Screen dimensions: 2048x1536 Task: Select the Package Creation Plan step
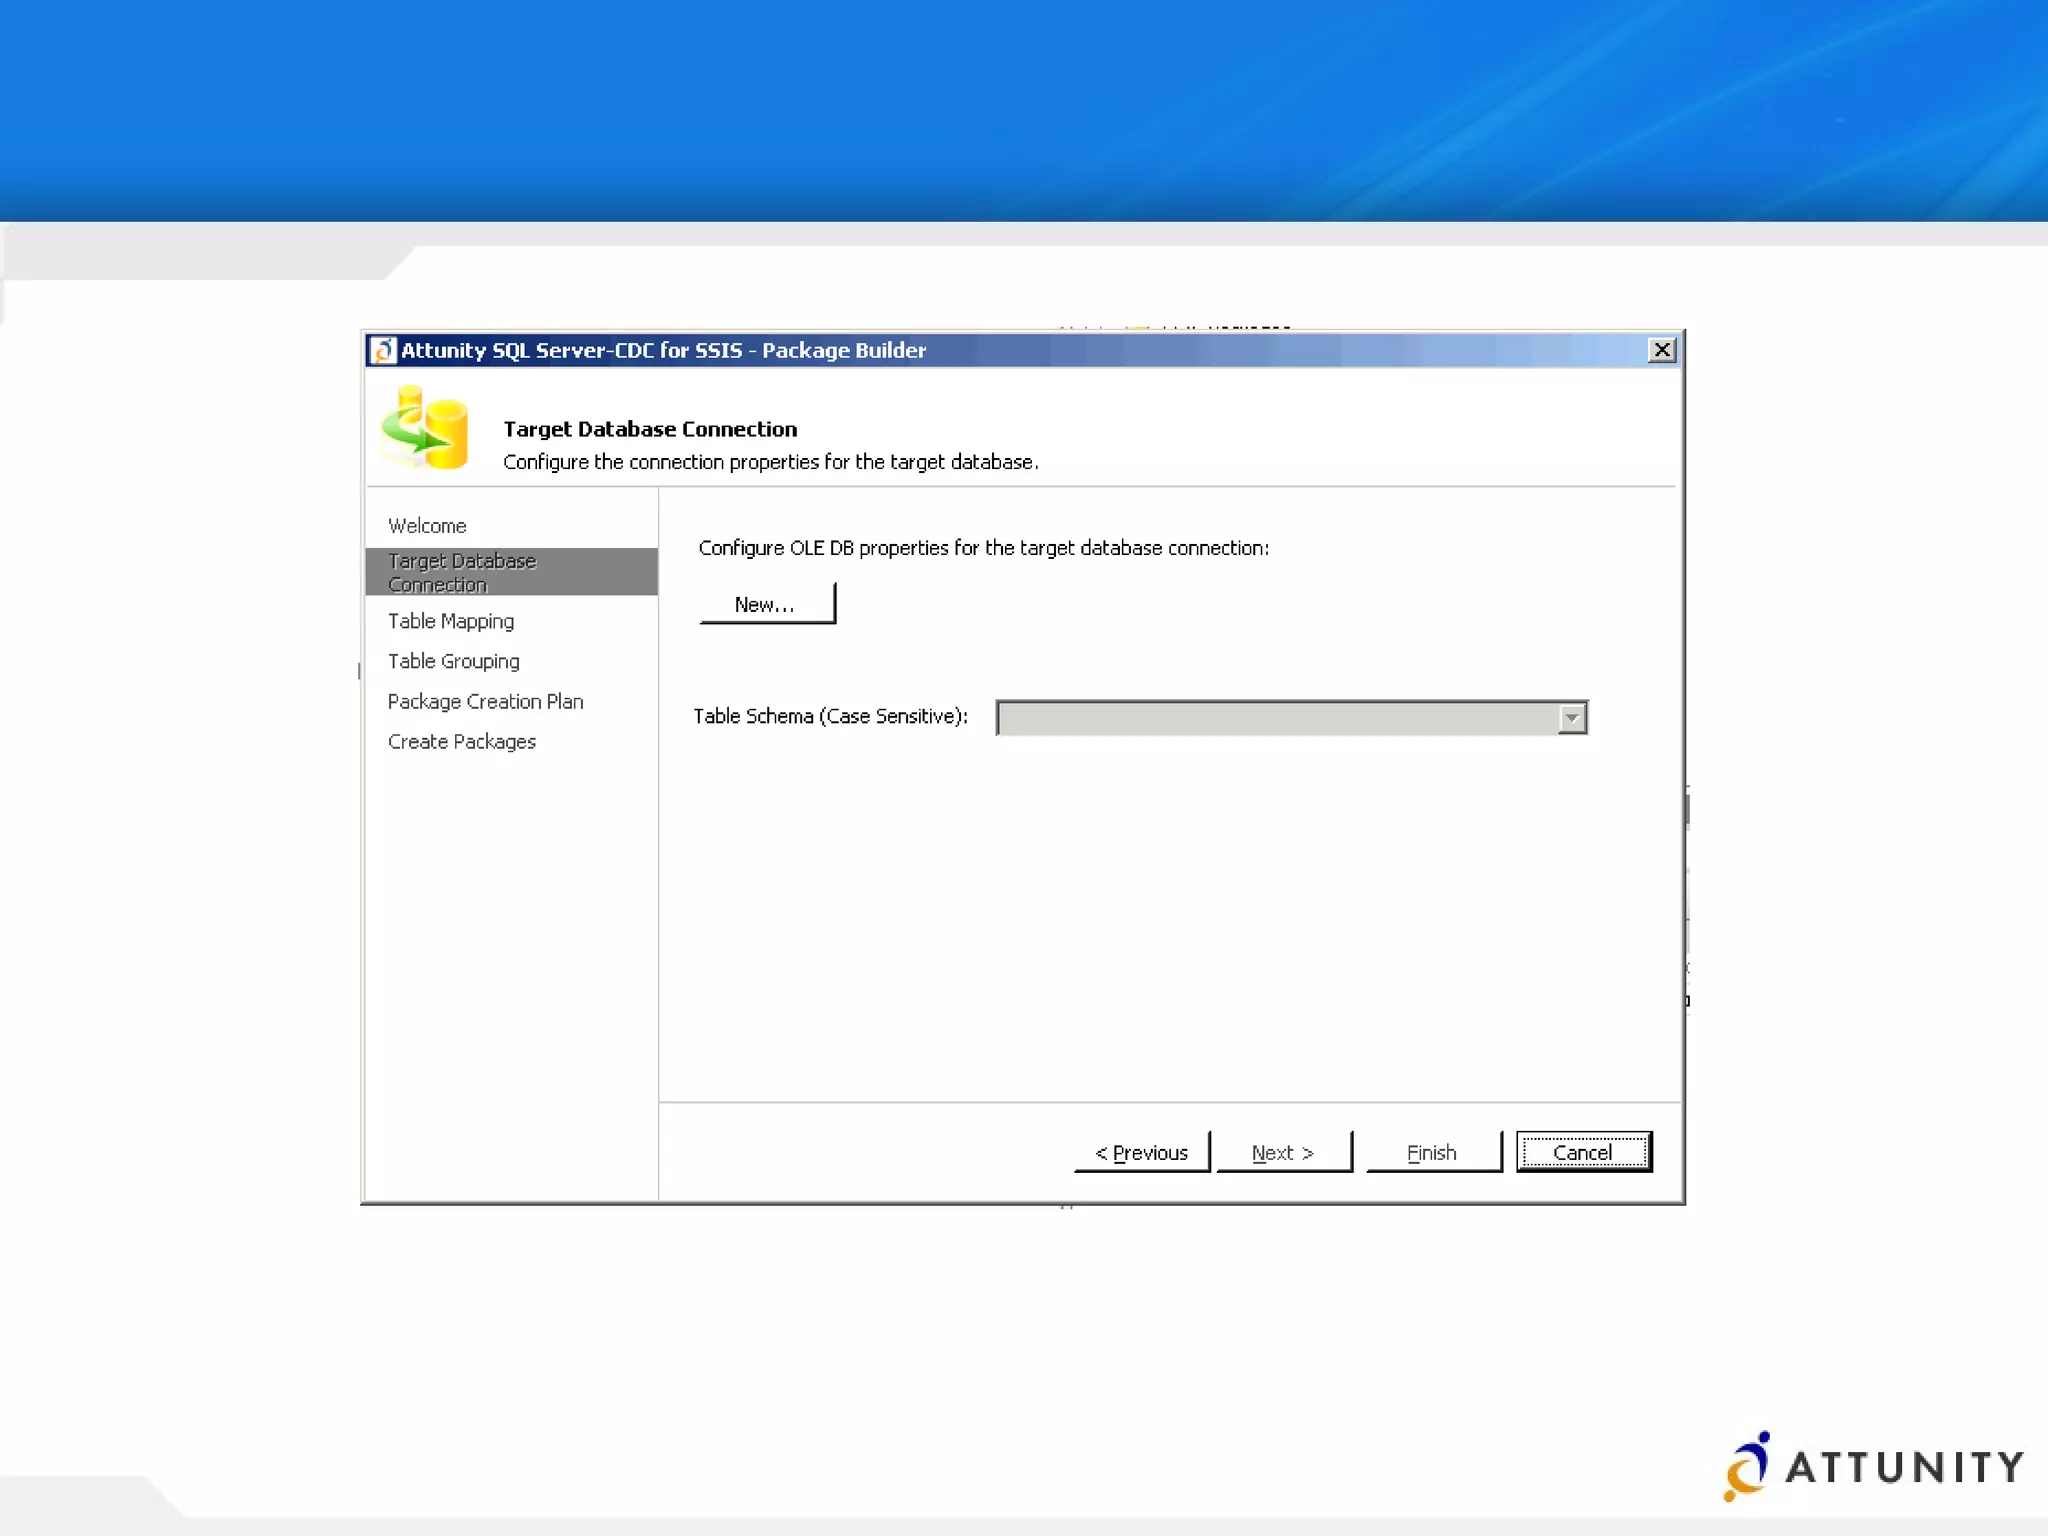pyautogui.click(x=486, y=701)
